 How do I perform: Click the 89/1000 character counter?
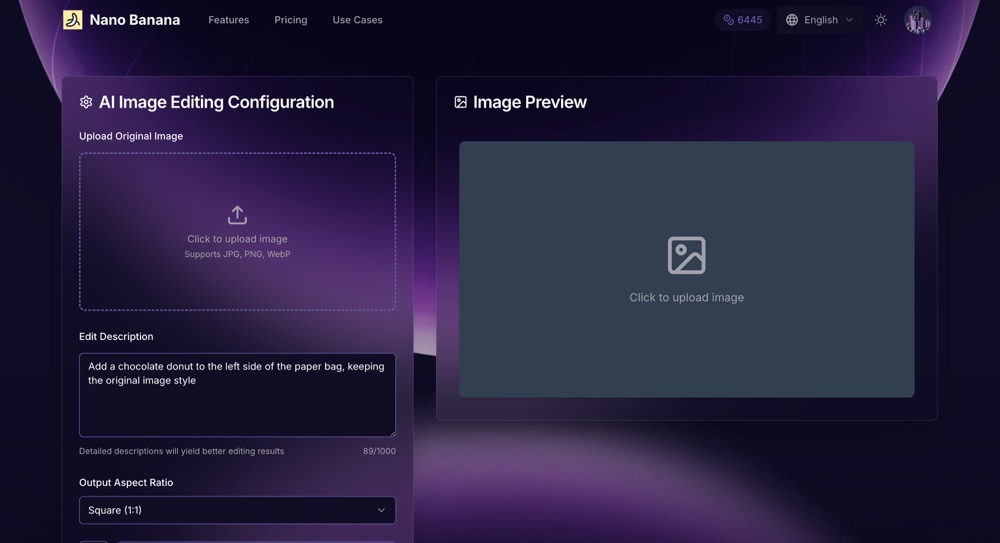(379, 451)
